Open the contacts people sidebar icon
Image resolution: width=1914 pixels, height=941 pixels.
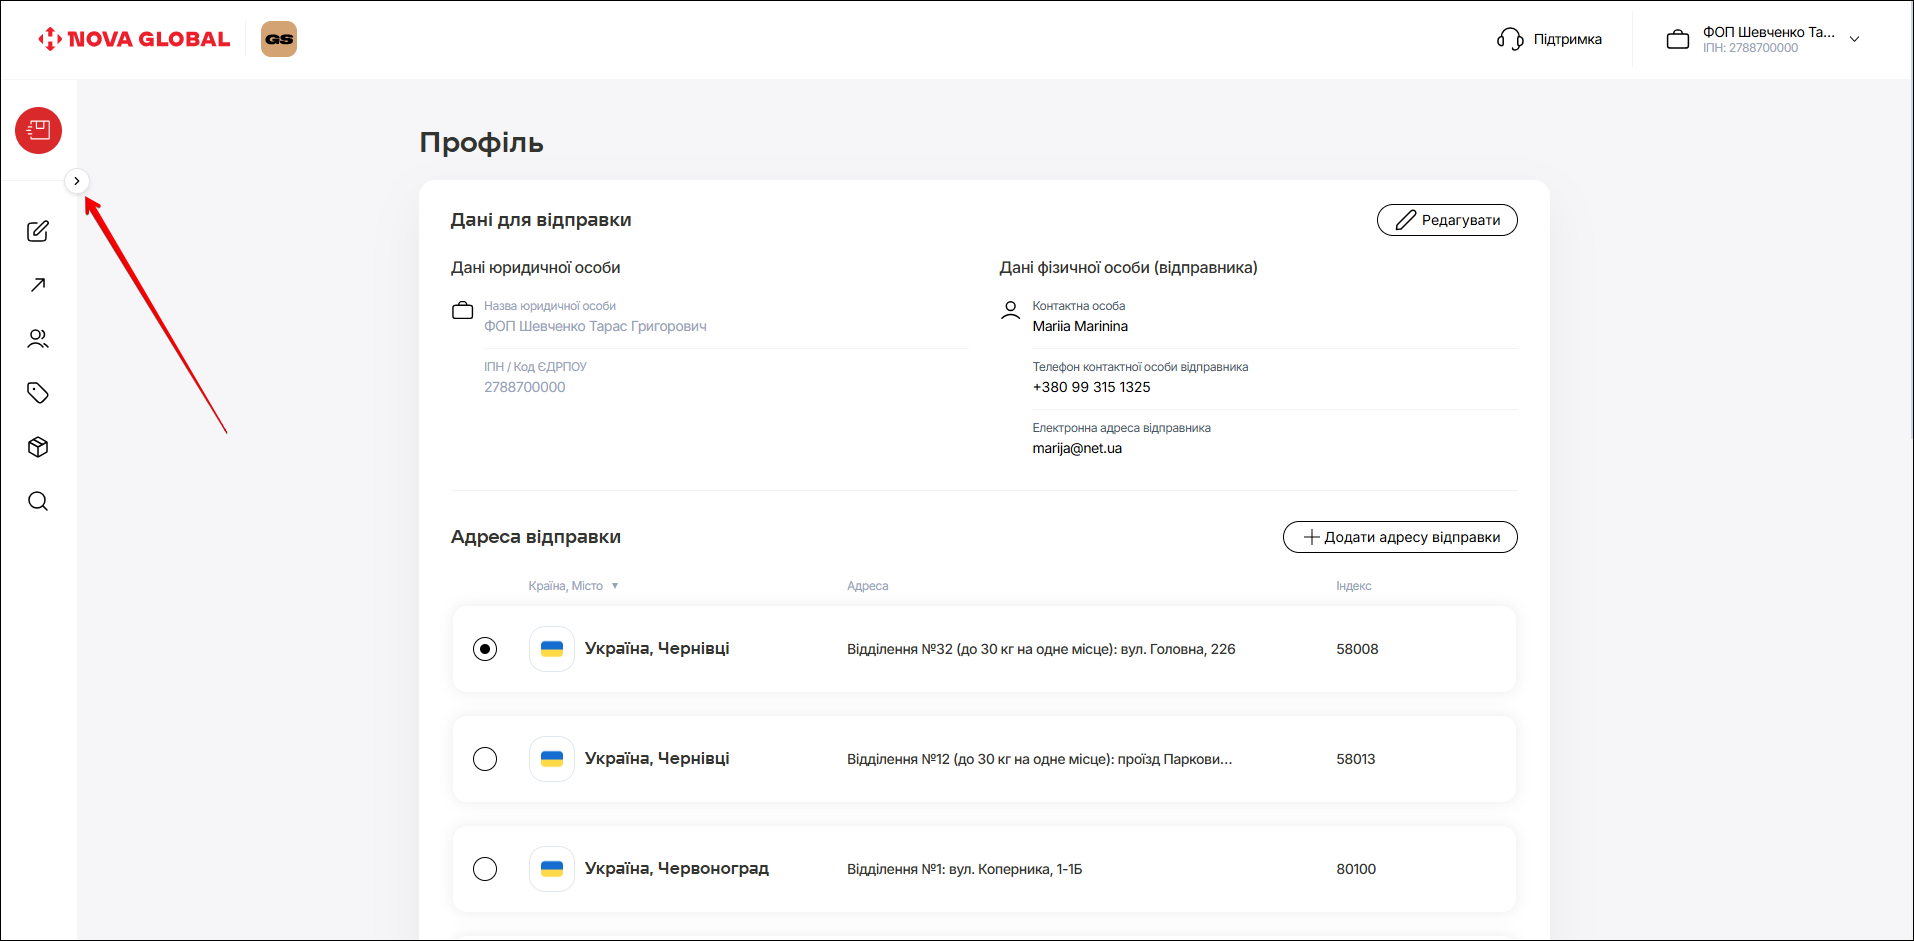38,339
